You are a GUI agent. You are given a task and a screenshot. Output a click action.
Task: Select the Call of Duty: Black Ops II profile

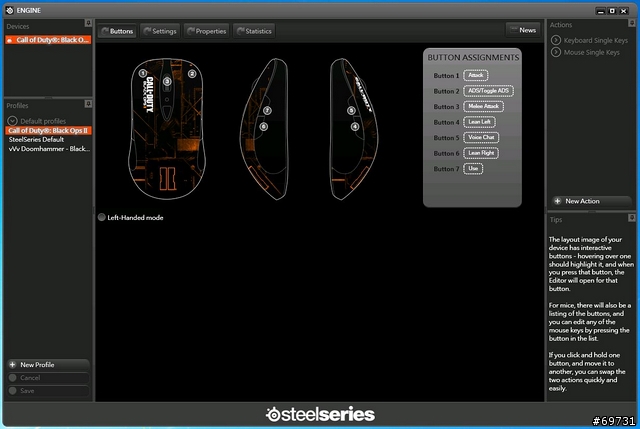(x=48, y=130)
